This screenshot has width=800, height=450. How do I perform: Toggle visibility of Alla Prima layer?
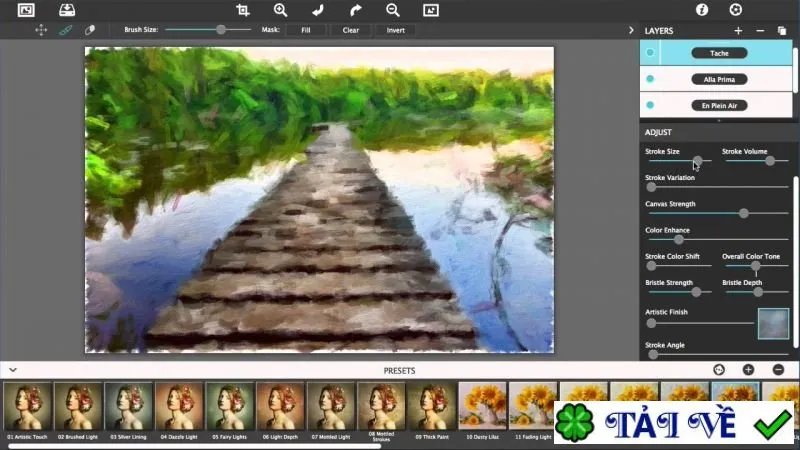pyautogui.click(x=650, y=79)
